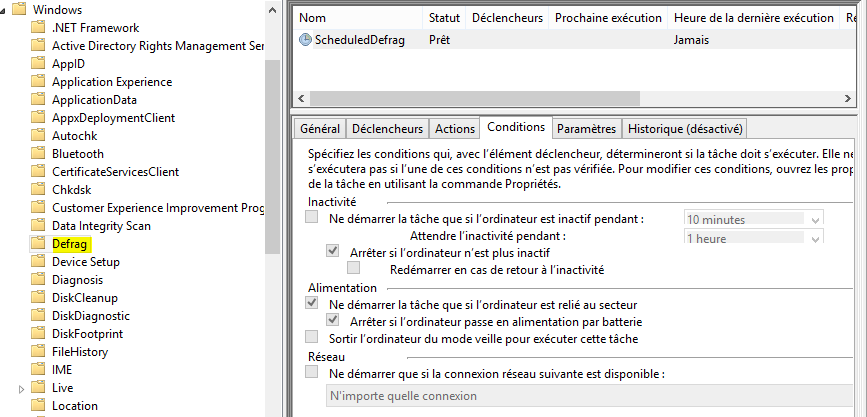867x417 pixels.
Task: Click the AppID folder icon
Action: tap(38, 64)
